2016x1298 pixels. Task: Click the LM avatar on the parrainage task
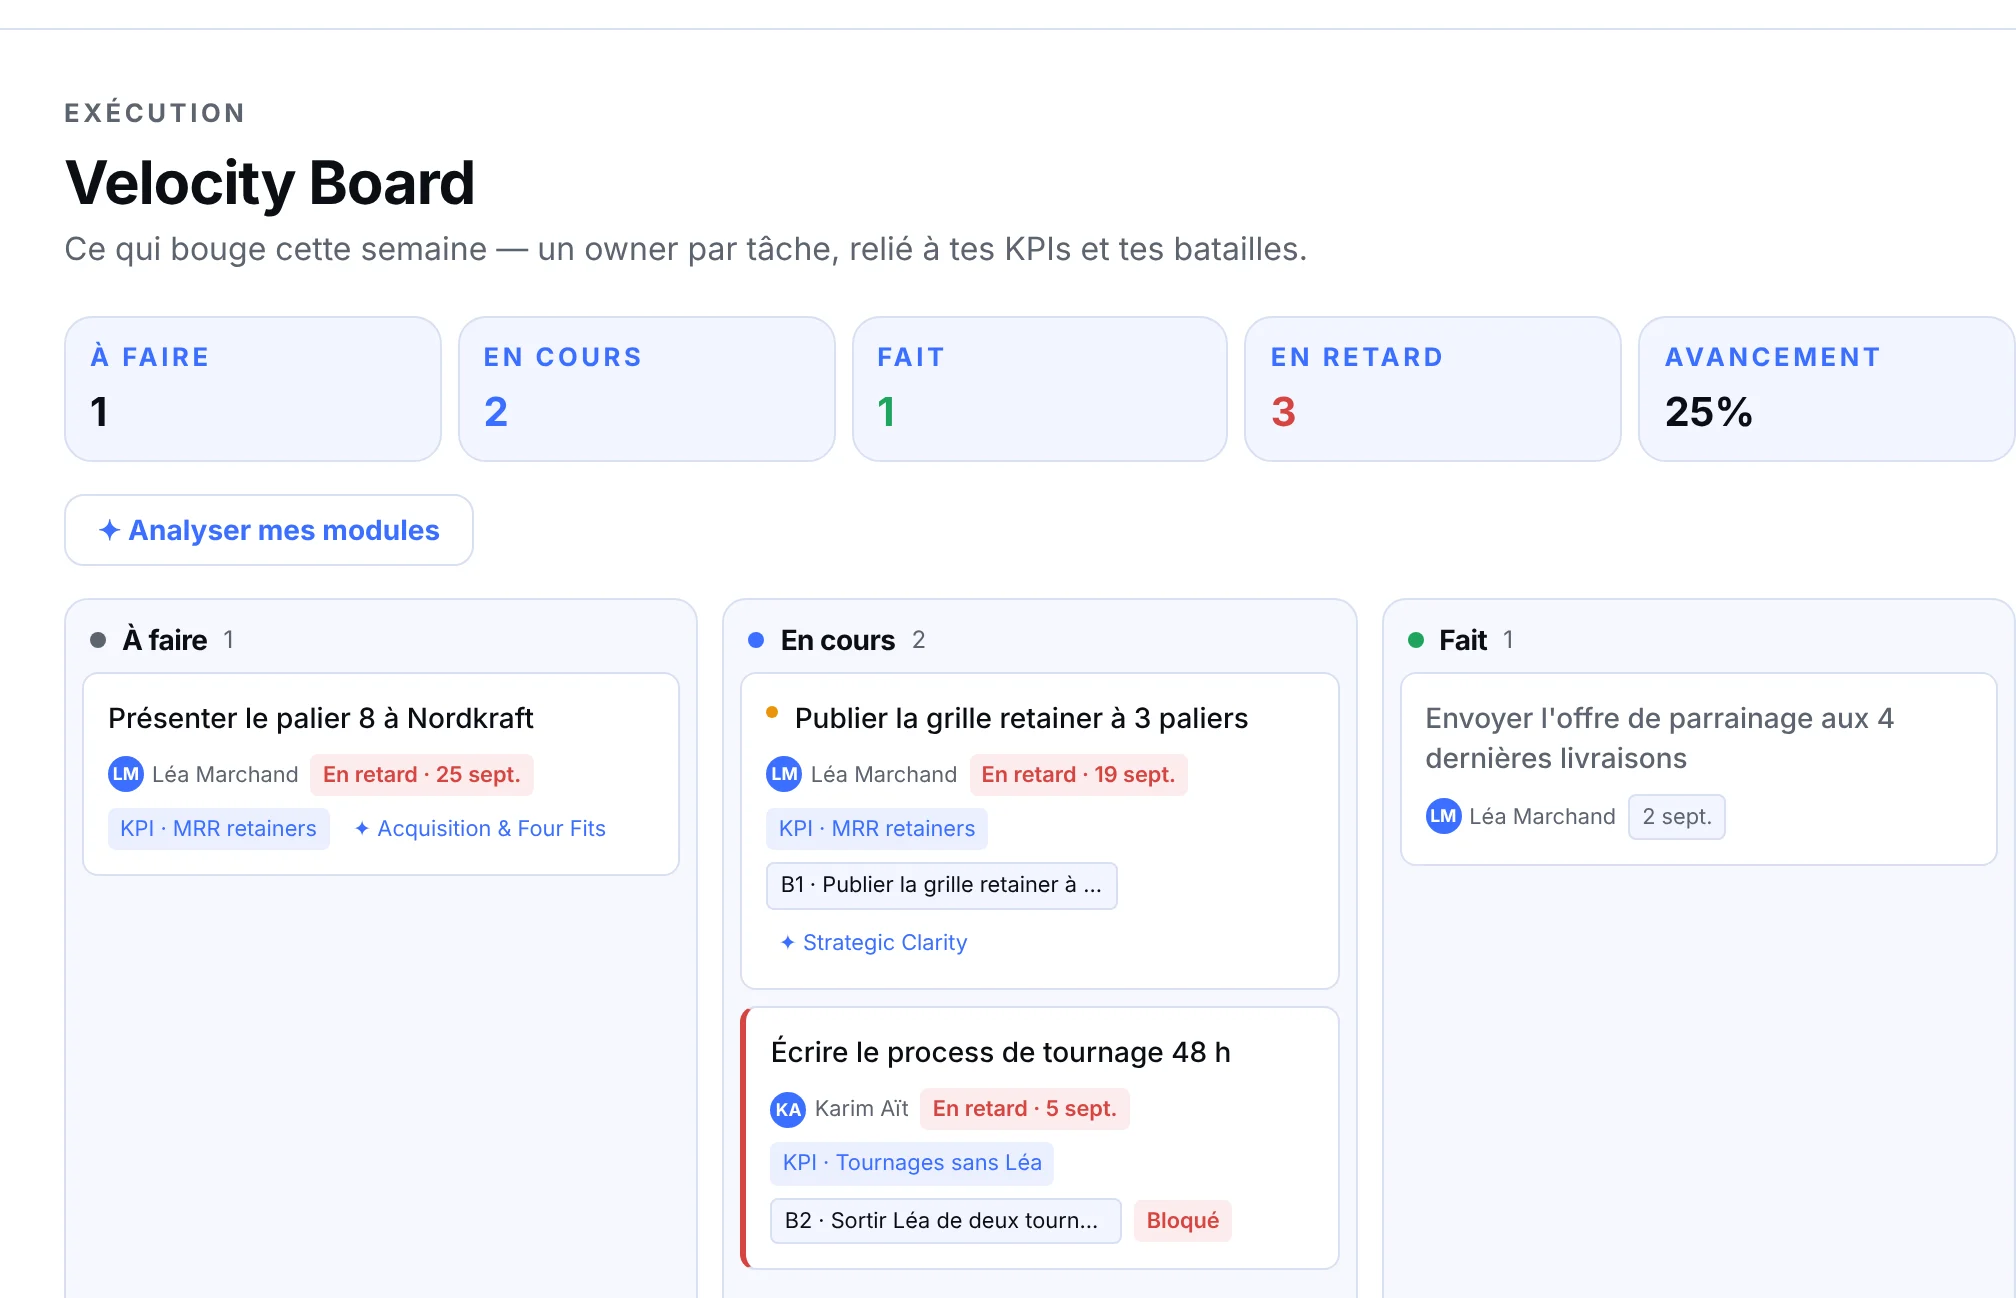(1443, 816)
